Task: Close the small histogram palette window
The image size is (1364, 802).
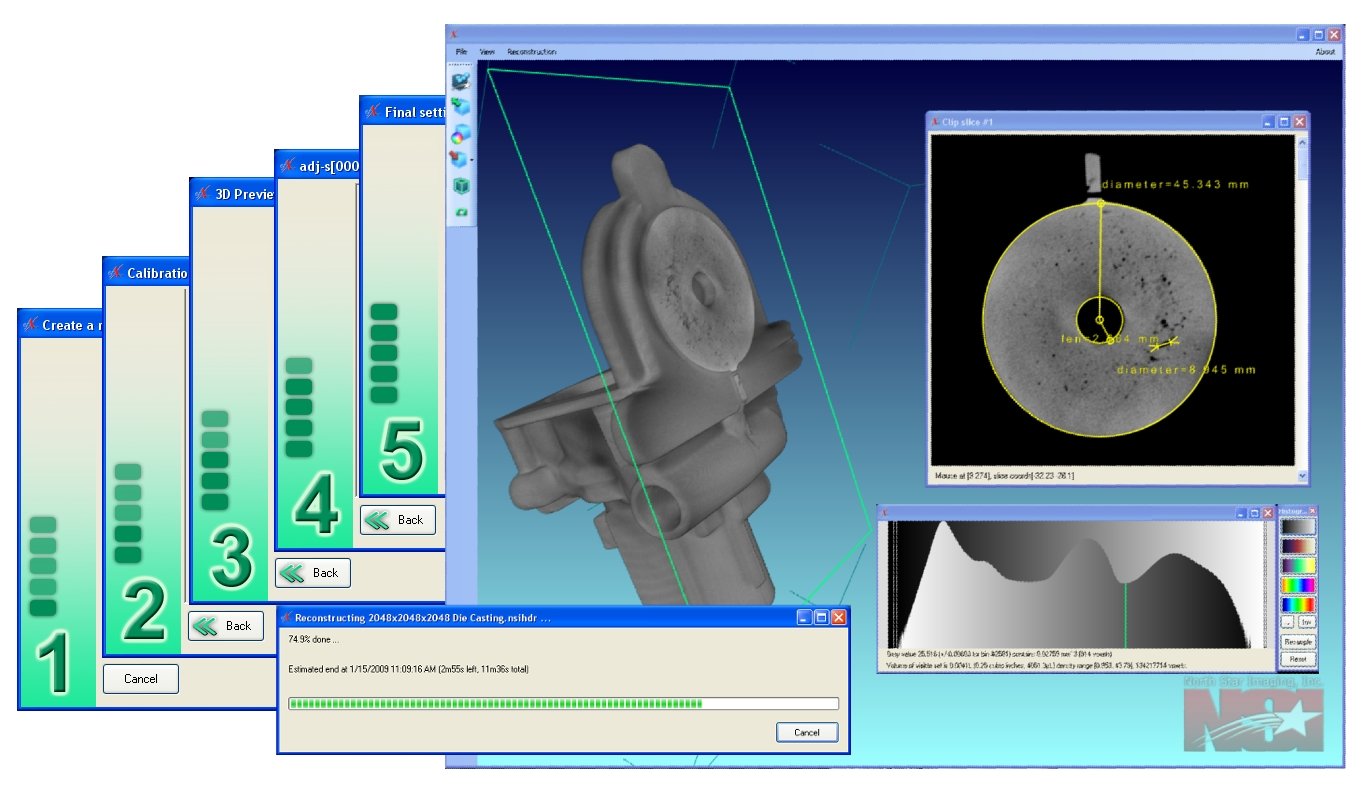Action: [1313, 510]
